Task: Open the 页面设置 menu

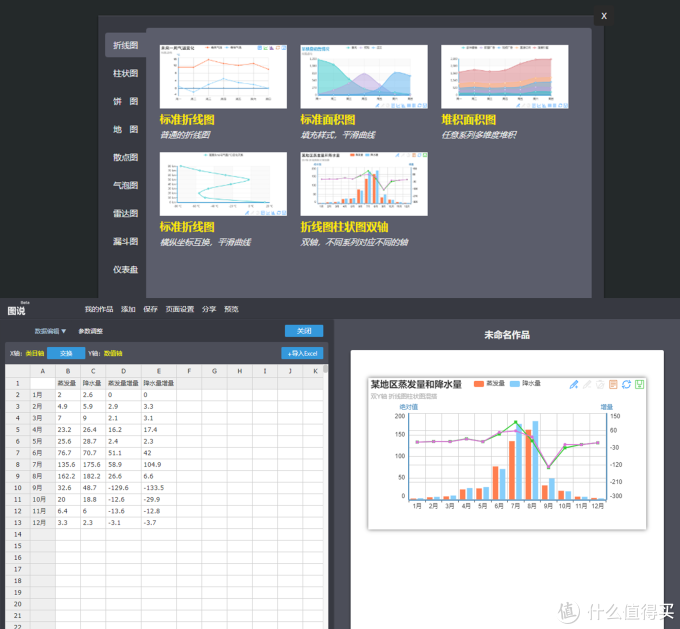Action: 180,309
